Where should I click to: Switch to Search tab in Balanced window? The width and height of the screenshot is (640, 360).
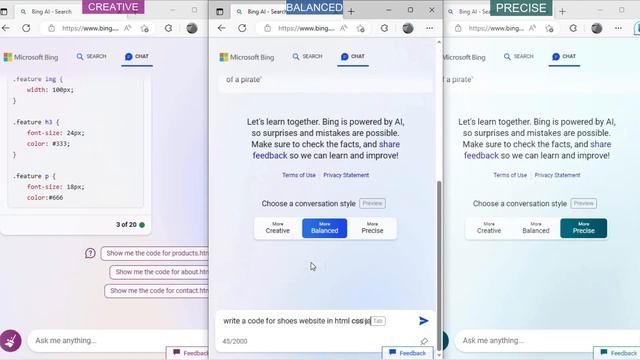tap(307, 56)
